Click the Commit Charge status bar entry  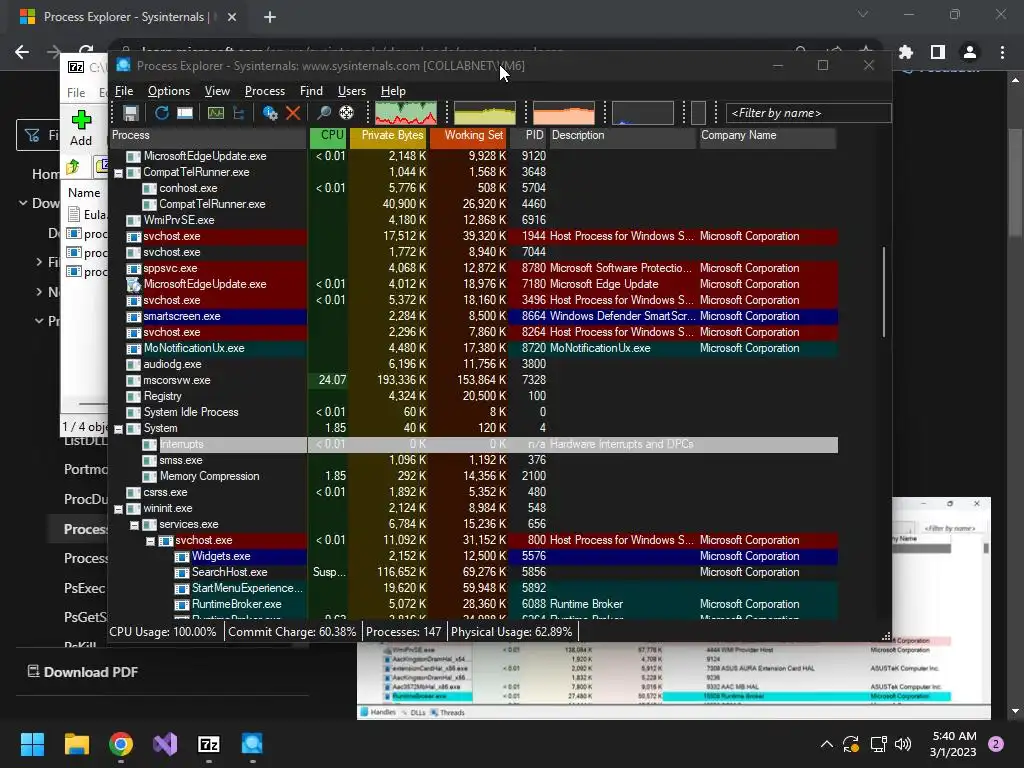292,632
